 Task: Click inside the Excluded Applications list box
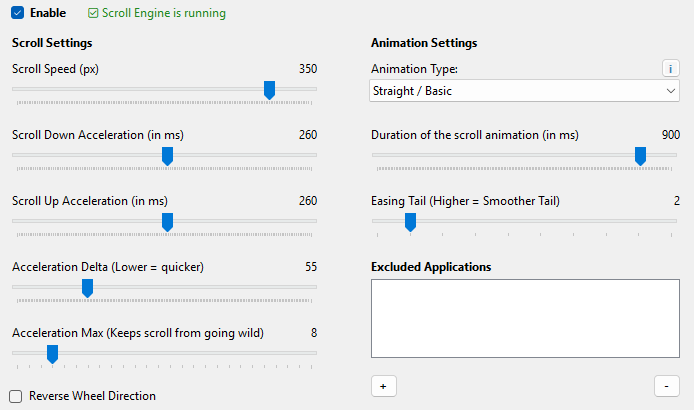click(x=525, y=318)
